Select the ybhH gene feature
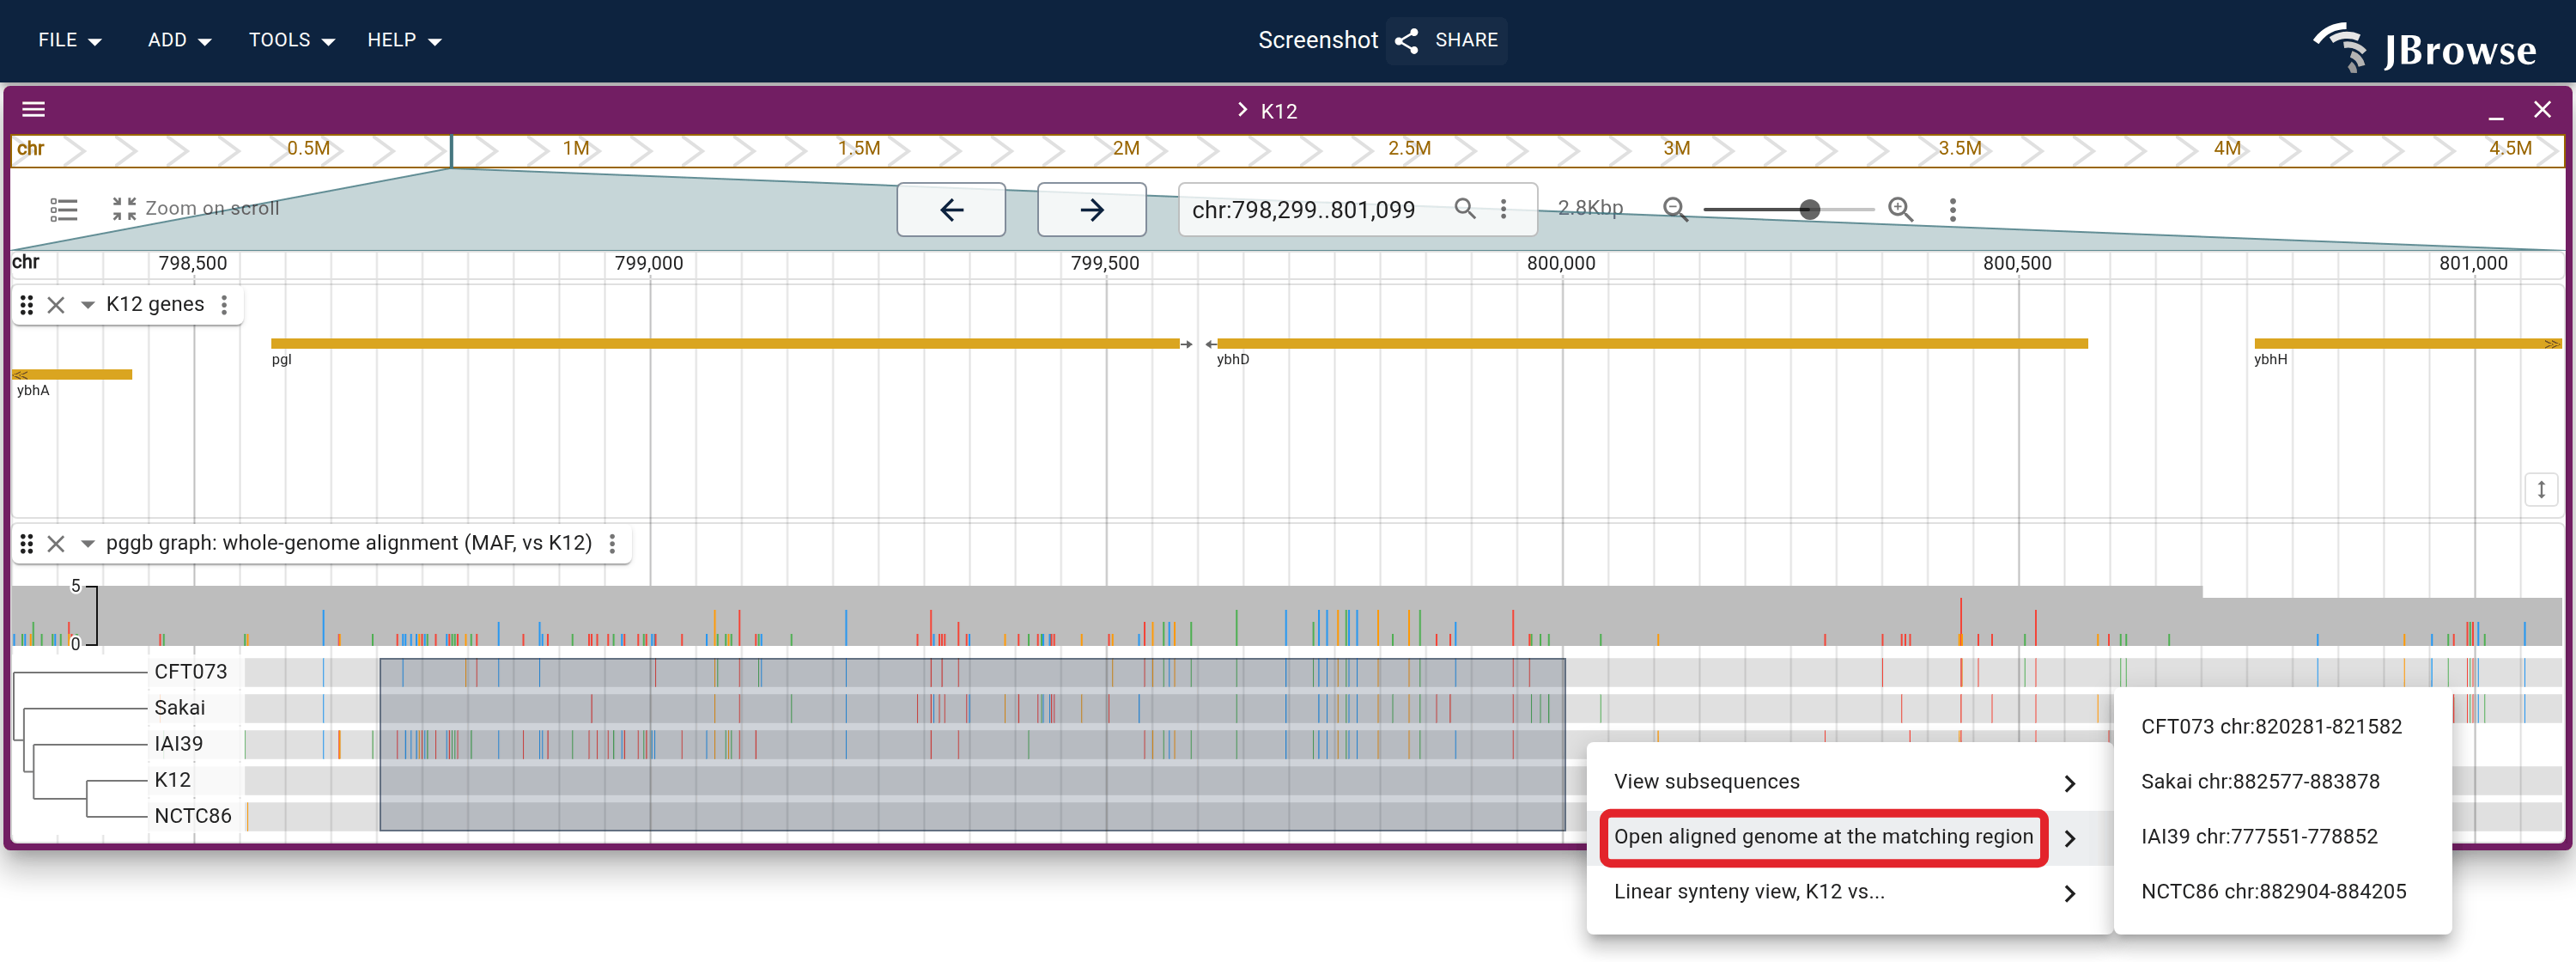Viewport: 2576px width, 962px height. coord(2407,344)
